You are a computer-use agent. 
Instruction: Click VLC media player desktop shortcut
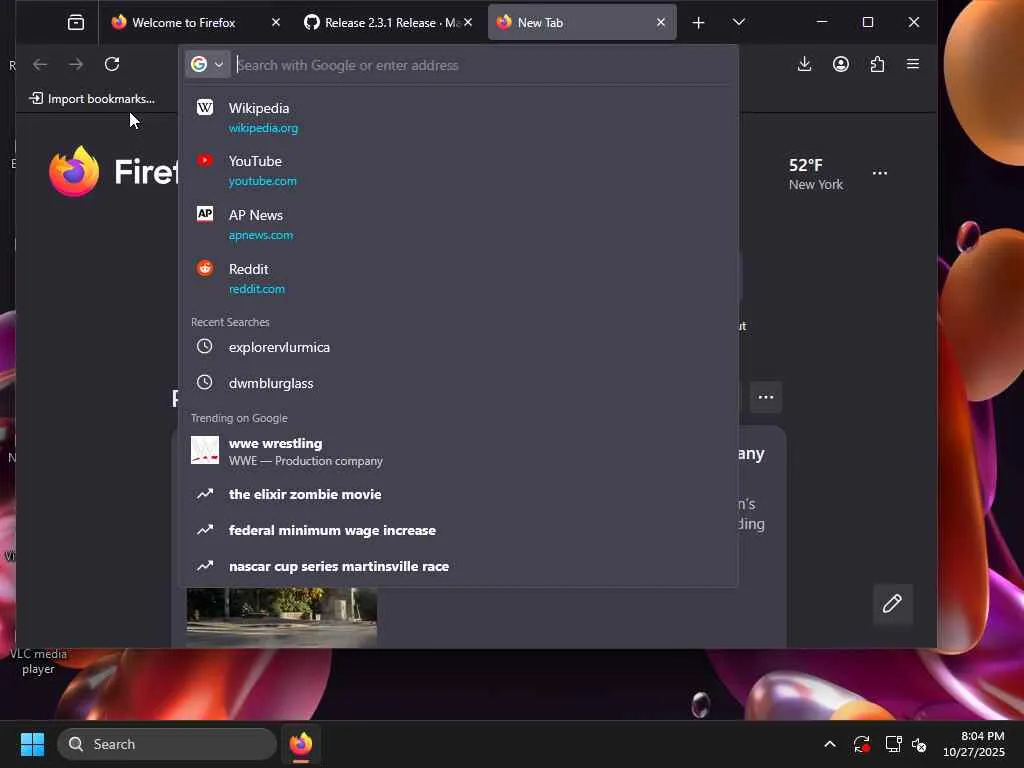tap(38, 660)
